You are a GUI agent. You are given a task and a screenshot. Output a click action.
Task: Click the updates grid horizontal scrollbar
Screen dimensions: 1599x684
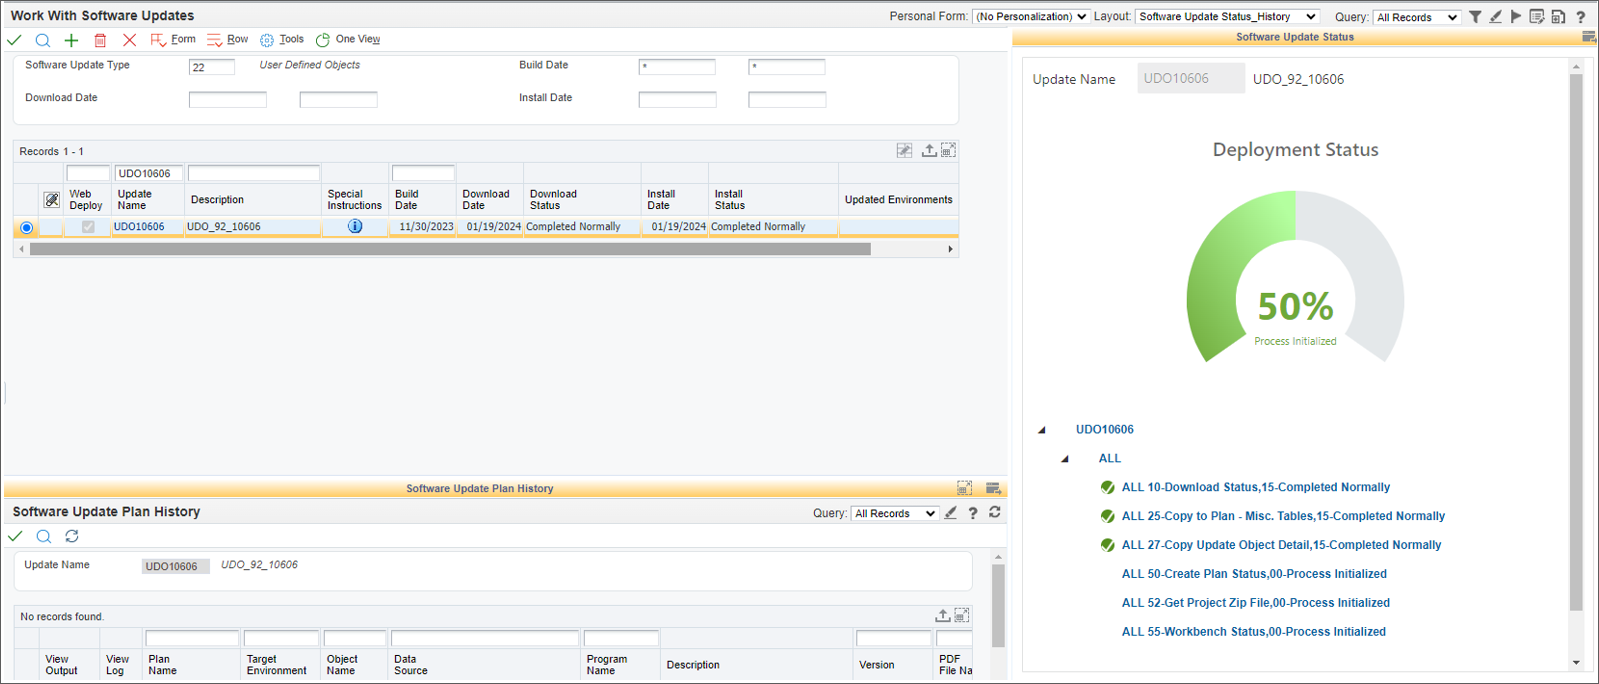pyautogui.click(x=450, y=249)
